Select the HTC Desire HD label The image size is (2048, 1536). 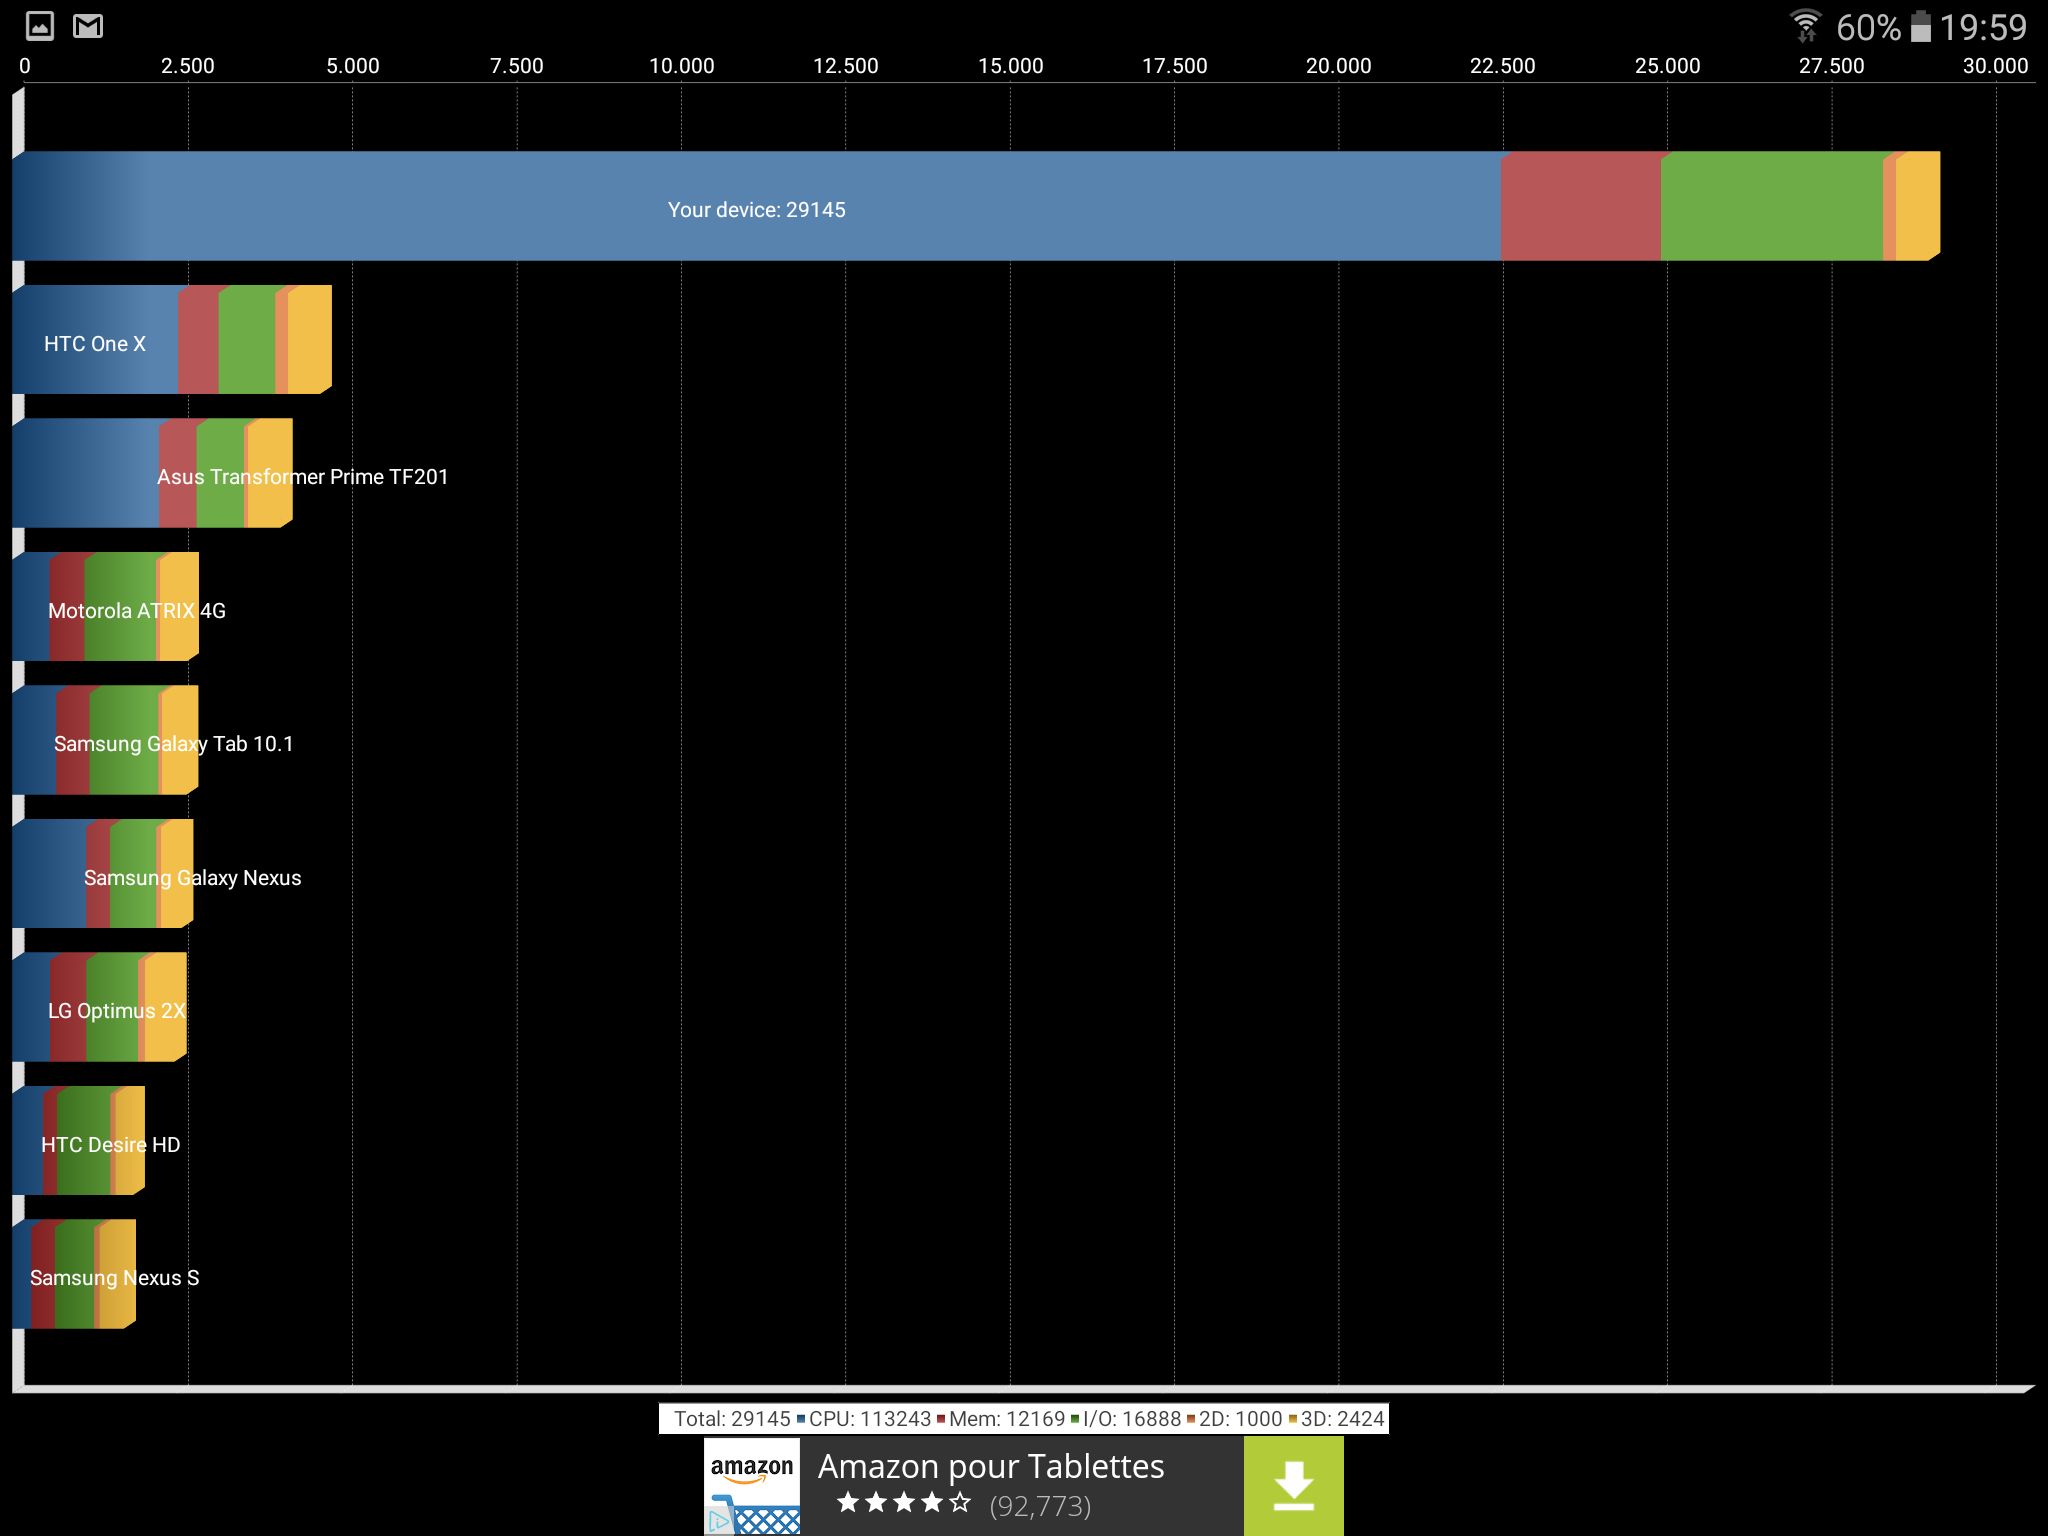coord(110,1145)
